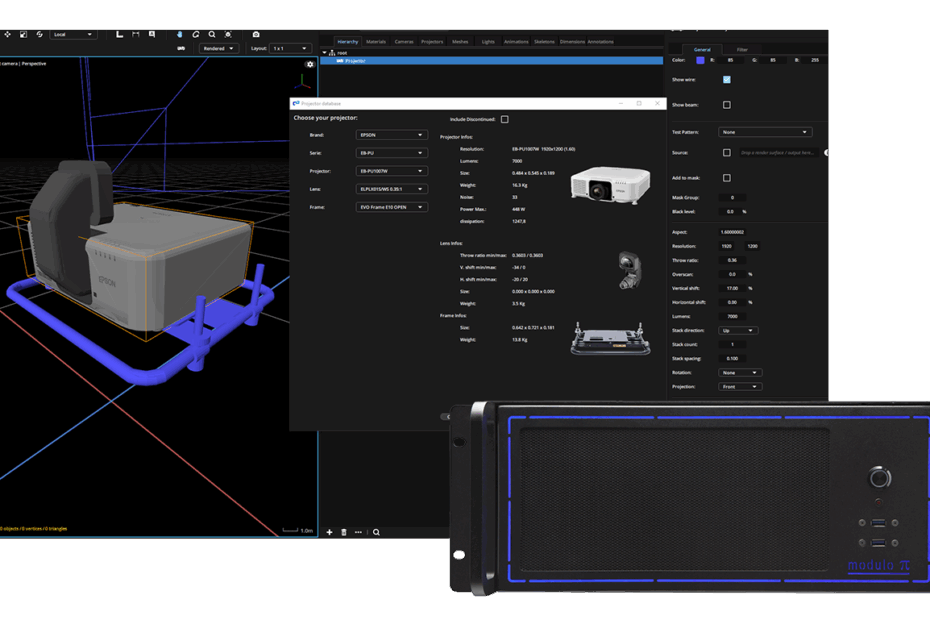Switch to the Cameras tab
The image size is (930, 620).
pos(404,42)
